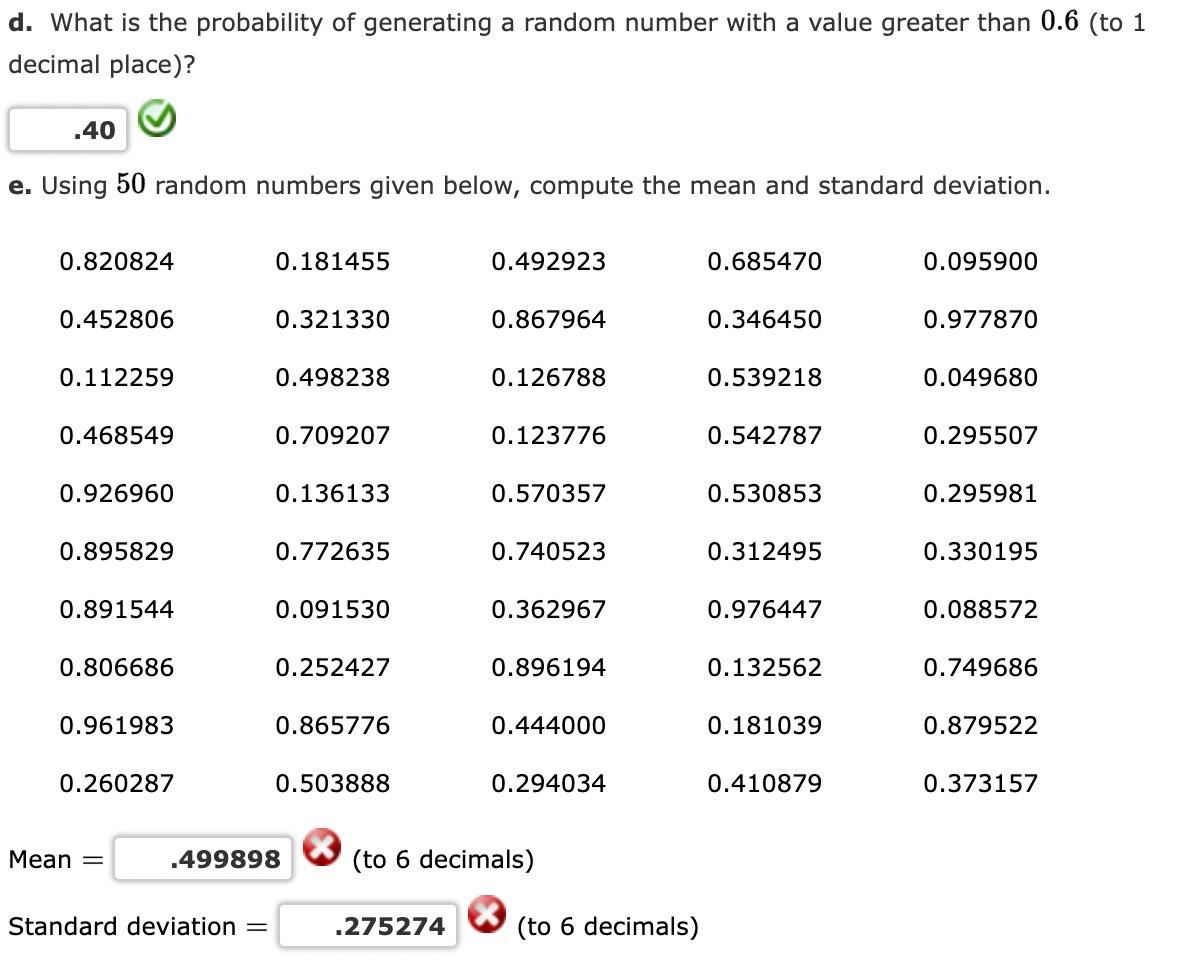Click the value 0.260287 in the last row

point(116,784)
